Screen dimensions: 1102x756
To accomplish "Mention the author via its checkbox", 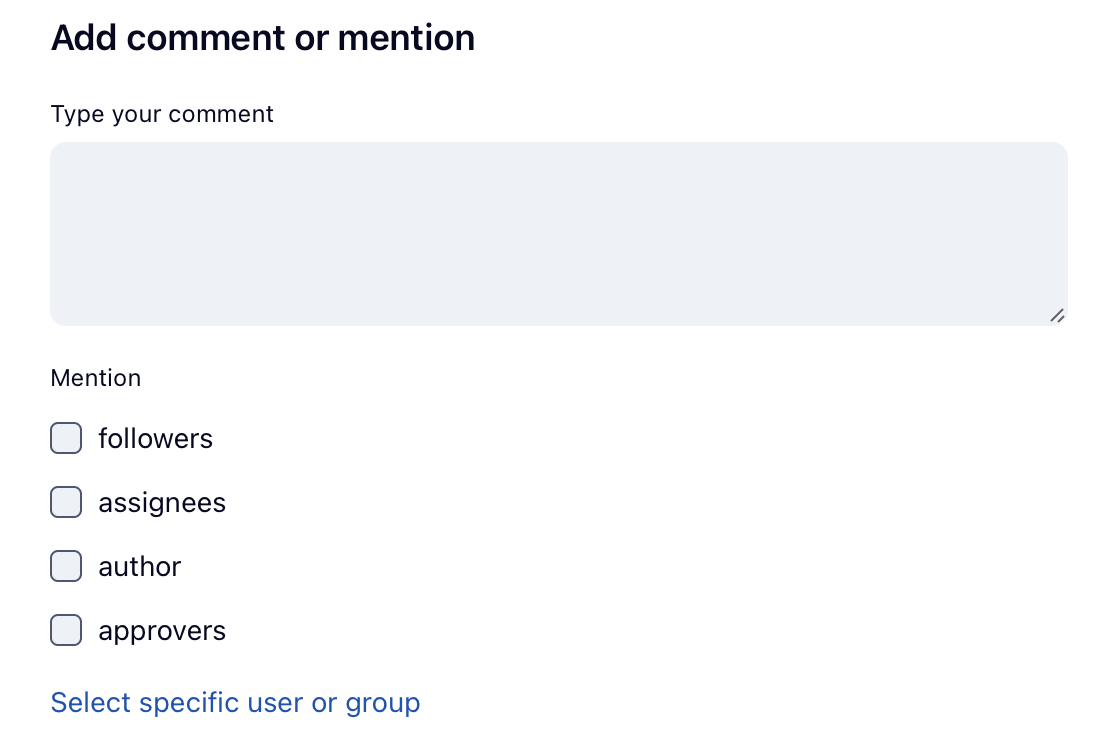I will click(66, 566).
